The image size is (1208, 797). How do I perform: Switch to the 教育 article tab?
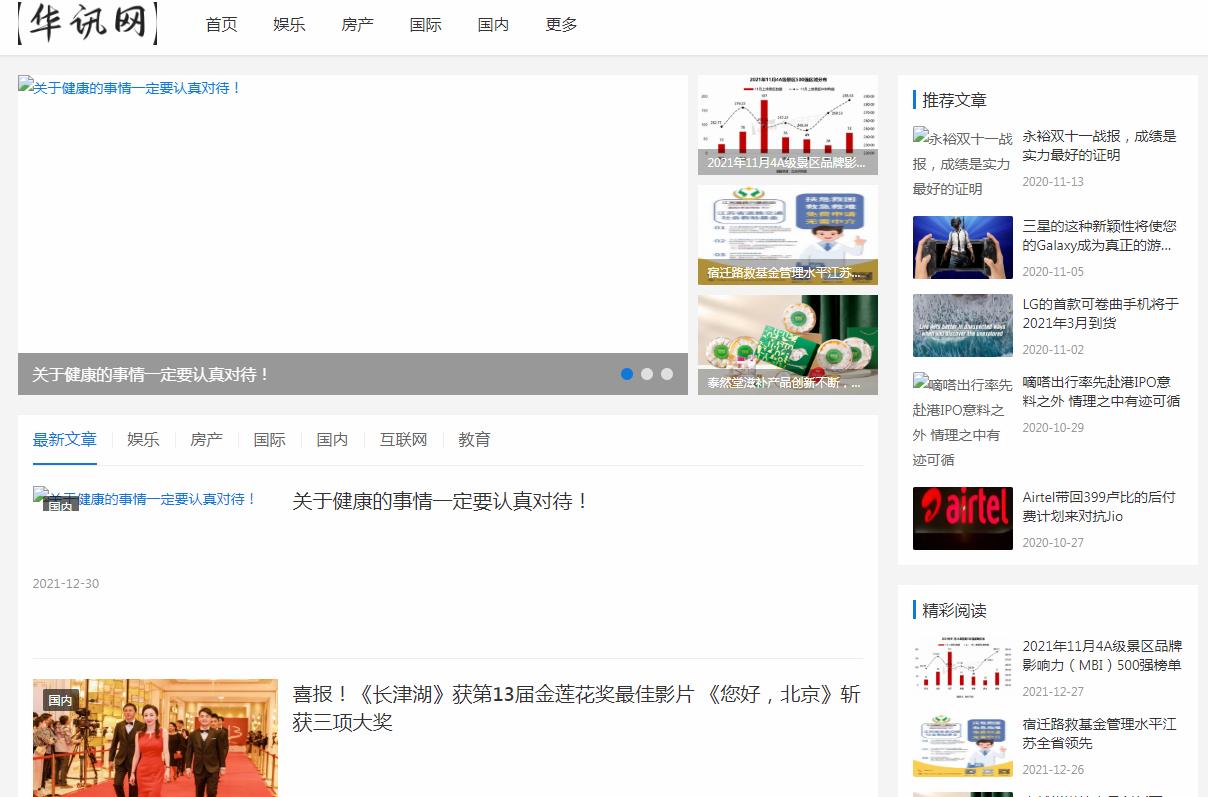click(474, 440)
